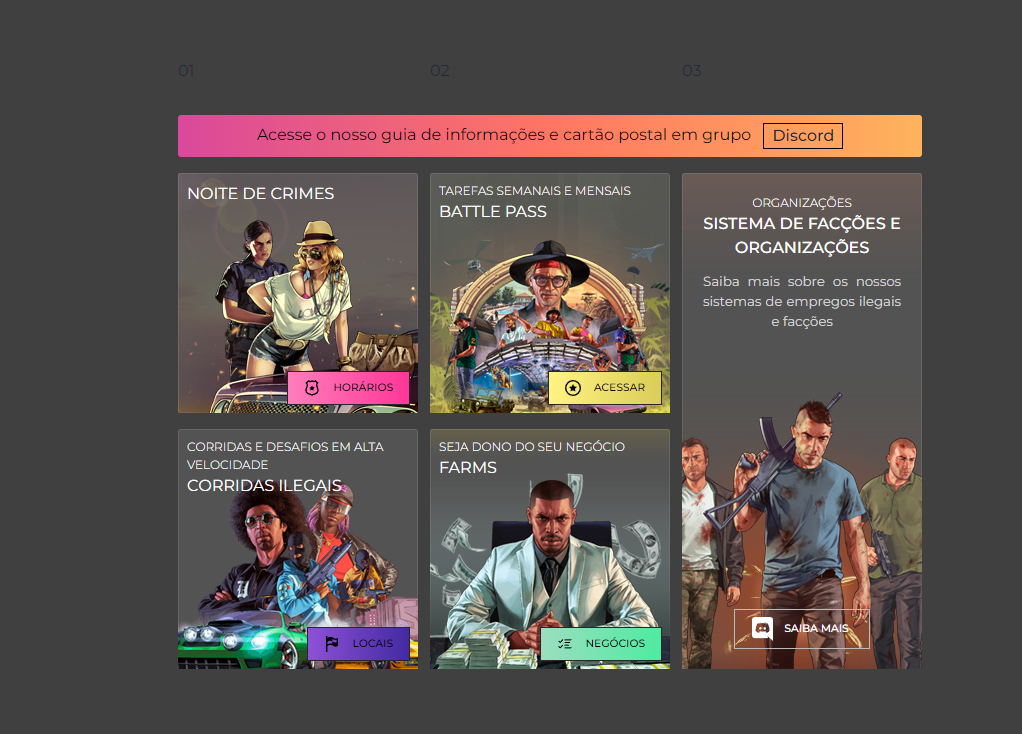Click the SEJA DONO DO SEU NEGÓCIO subtitle

click(532, 447)
